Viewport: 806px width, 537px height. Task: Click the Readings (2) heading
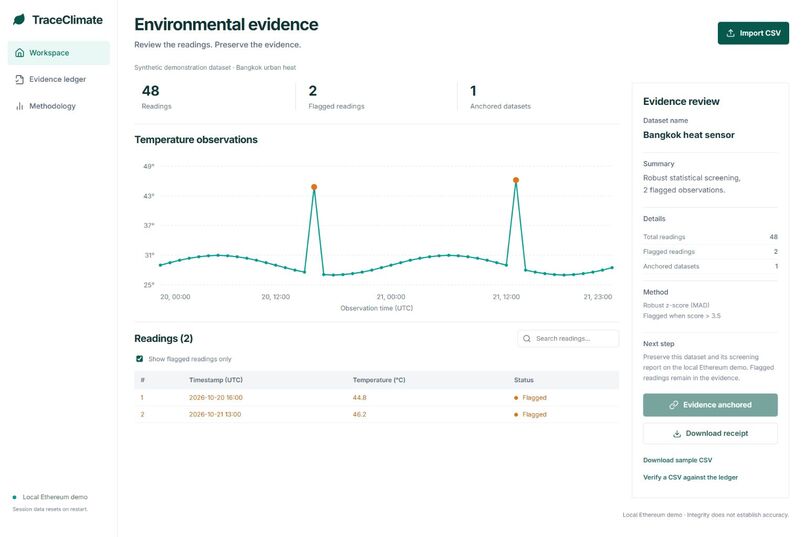click(x=163, y=339)
